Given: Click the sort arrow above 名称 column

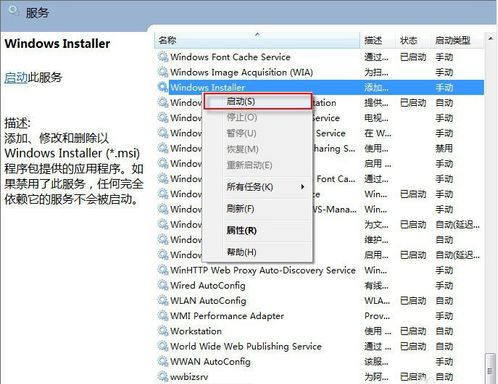Looking at the screenshot, I should click(257, 34).
